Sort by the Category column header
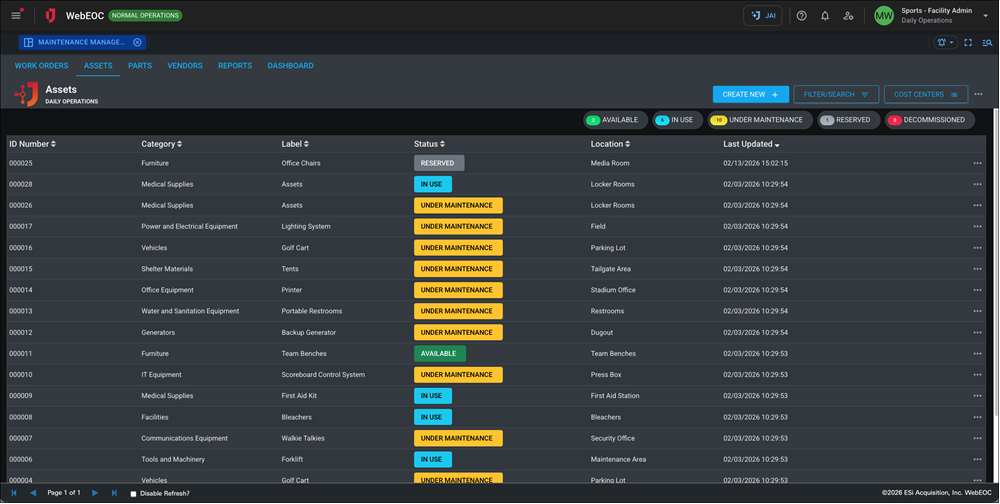Image resolution: width=1000 pixels, height=504 pixels. click(x=161, y=144)
